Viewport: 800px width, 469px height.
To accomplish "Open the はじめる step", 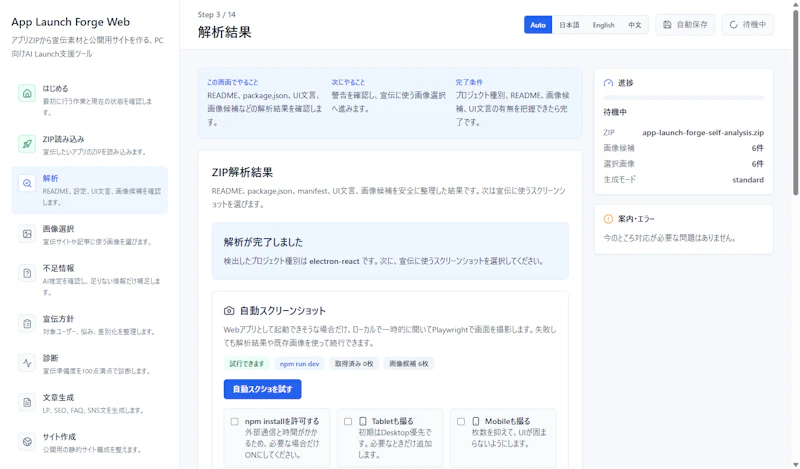I will 89,100.
